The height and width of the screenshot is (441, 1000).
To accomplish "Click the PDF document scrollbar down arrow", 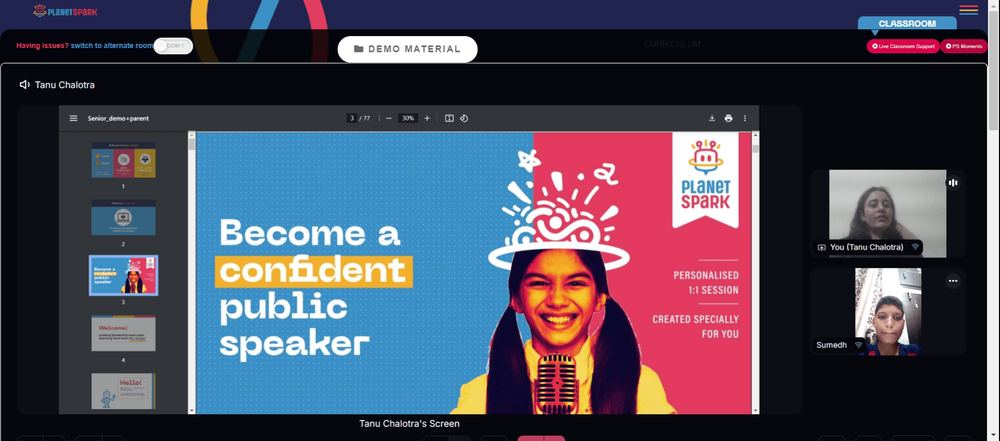I will [x=756, y=410].
